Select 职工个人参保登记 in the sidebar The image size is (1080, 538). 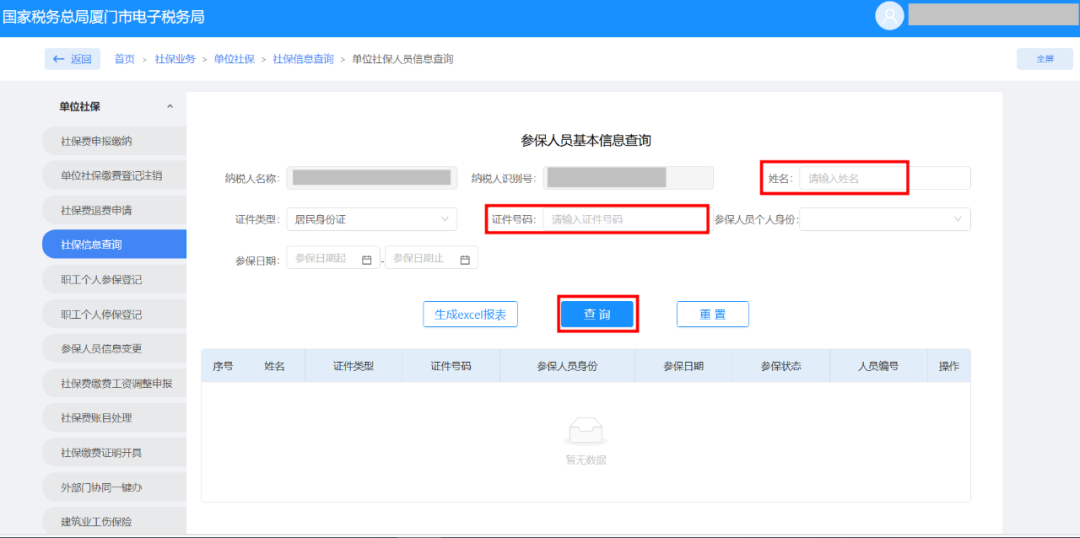[x=114, y=280]
